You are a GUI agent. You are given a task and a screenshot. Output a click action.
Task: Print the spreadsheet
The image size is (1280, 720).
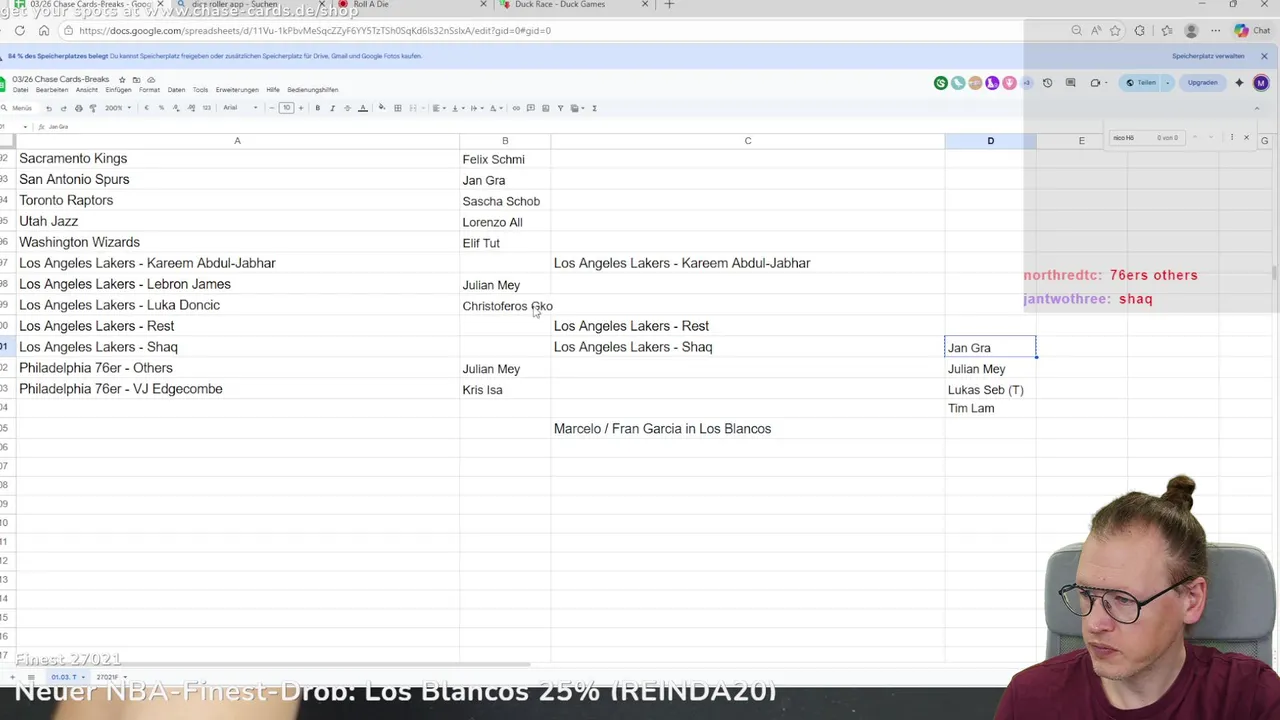point(78,108)
